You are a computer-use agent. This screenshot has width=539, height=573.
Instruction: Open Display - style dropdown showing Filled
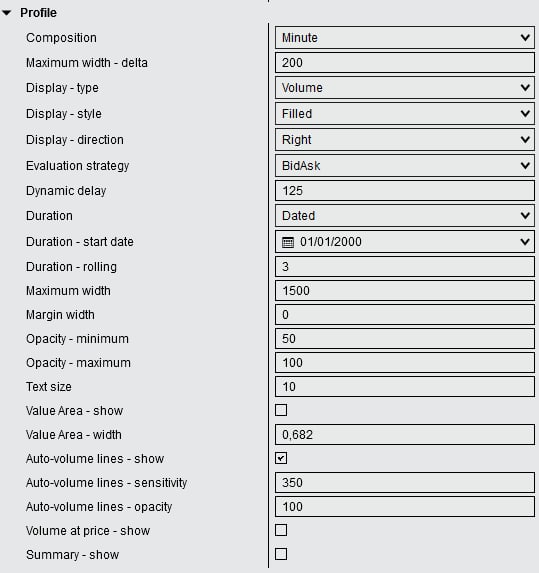coord(405,114)
